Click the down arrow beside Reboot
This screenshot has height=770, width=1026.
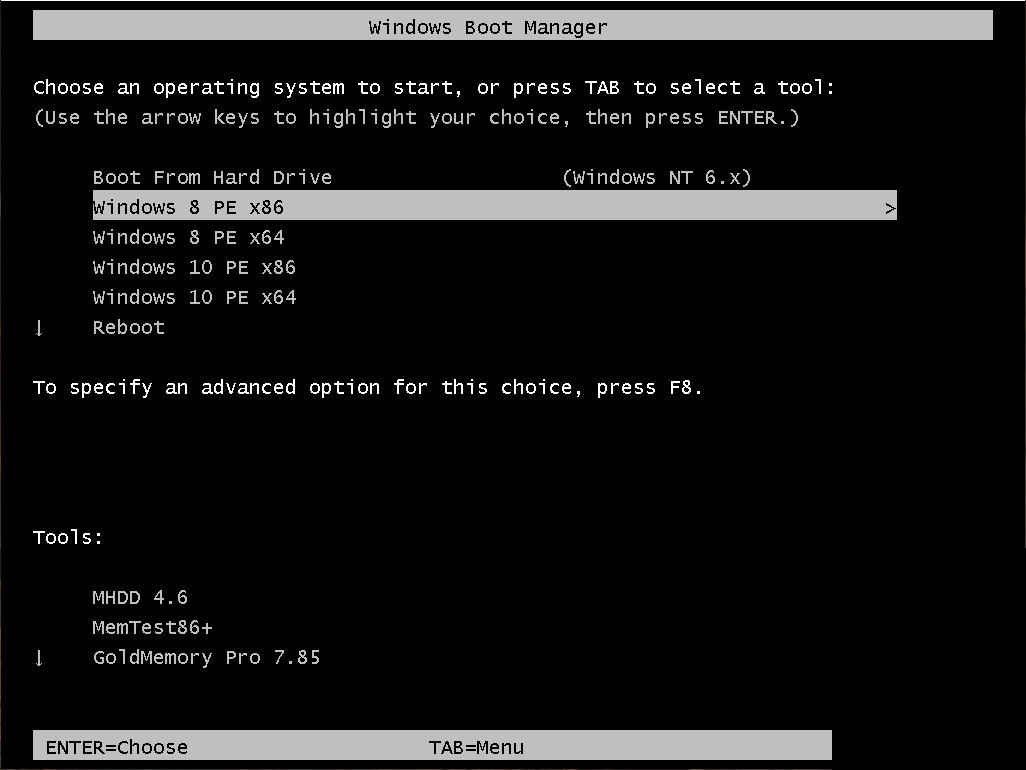39,328
